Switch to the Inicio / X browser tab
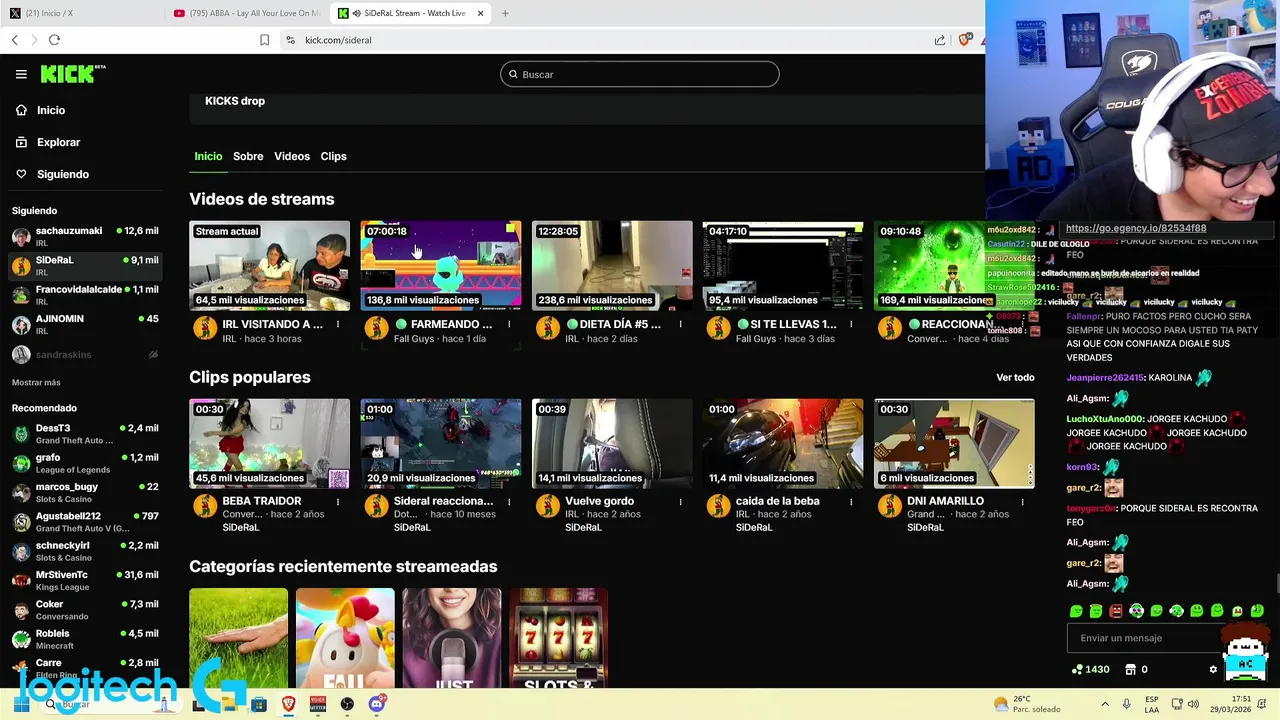The width and height of the screenshot is (1280, 720). pos(82,13)
